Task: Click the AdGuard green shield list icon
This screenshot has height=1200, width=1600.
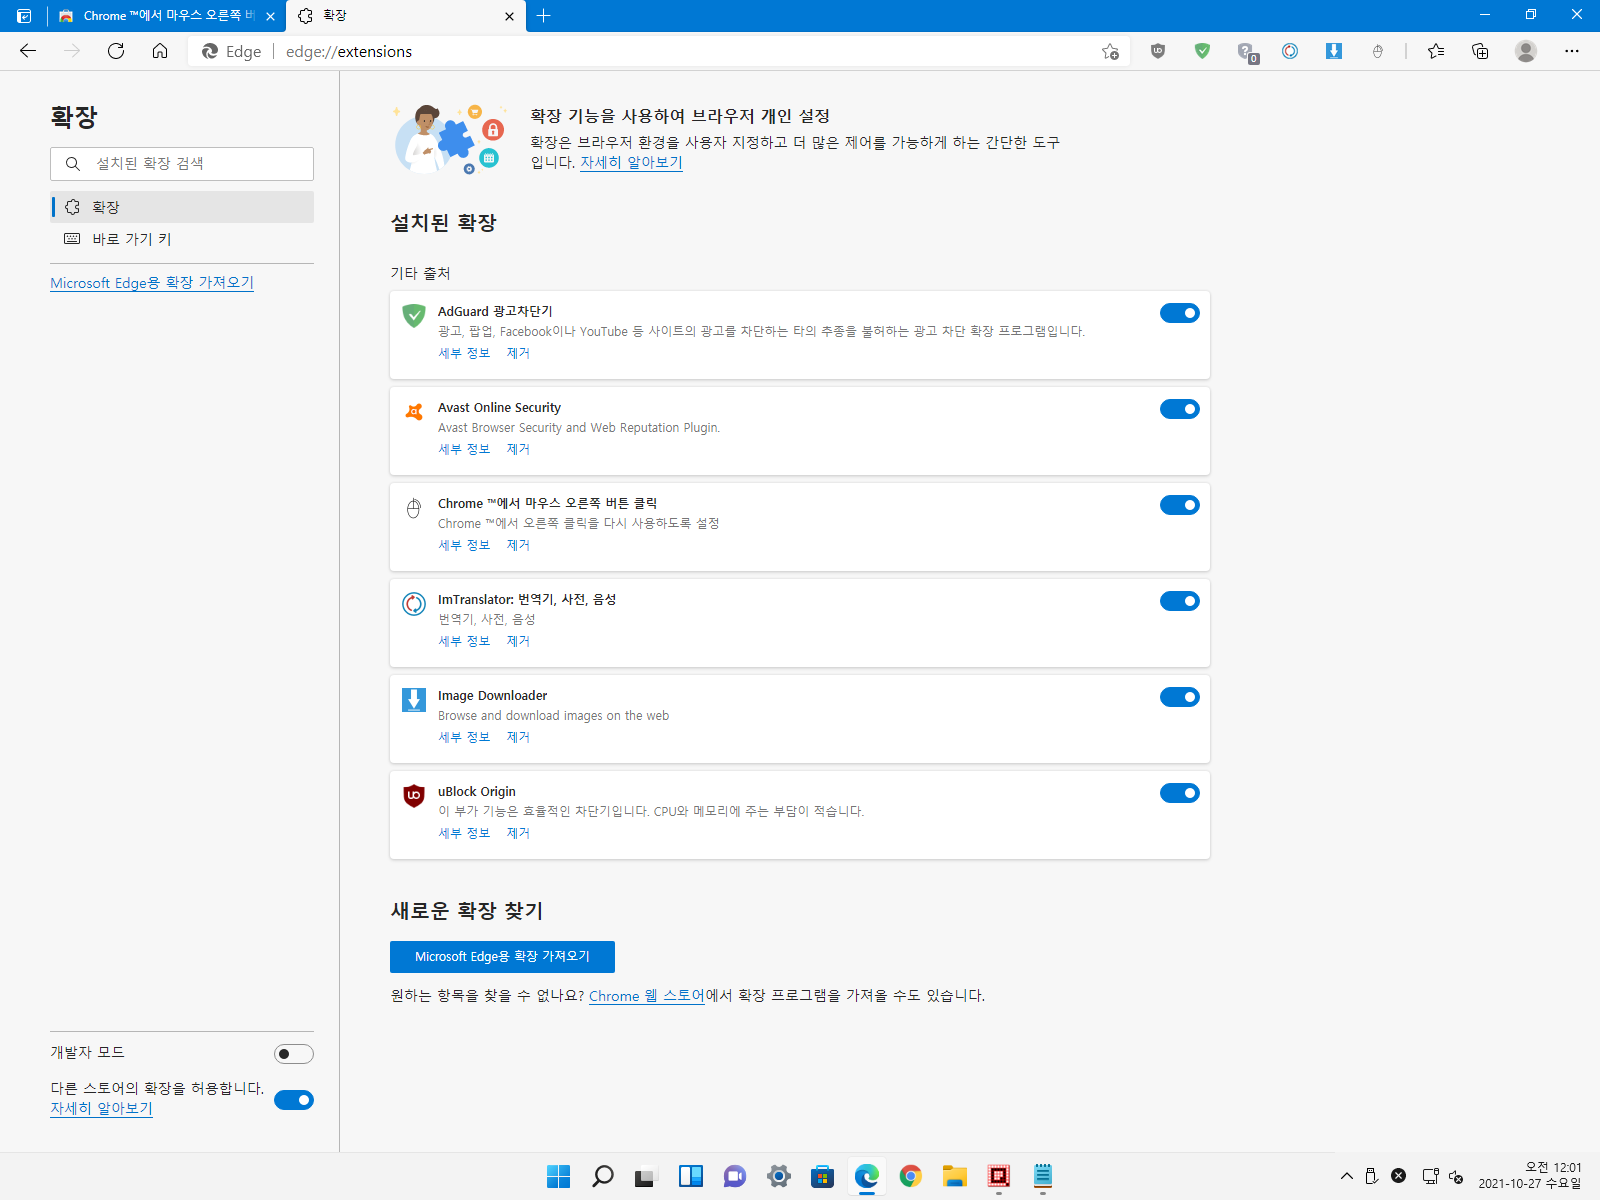Action: 414,316
